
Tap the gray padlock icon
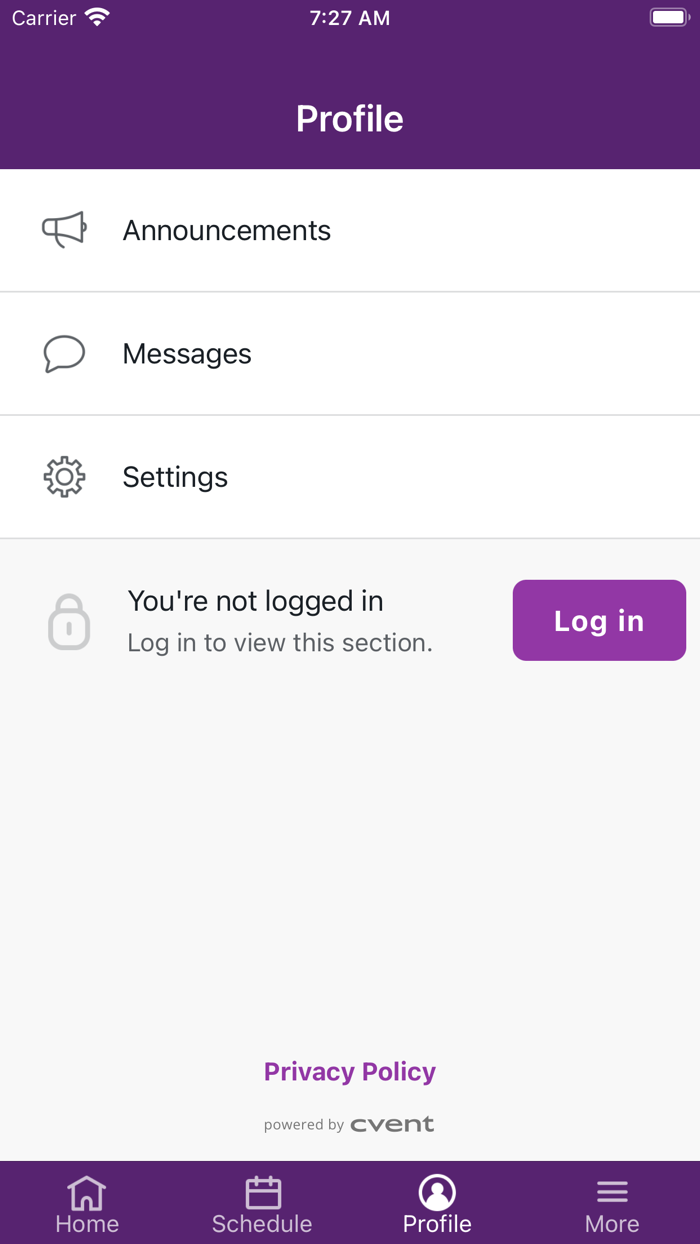coord(69,622)
